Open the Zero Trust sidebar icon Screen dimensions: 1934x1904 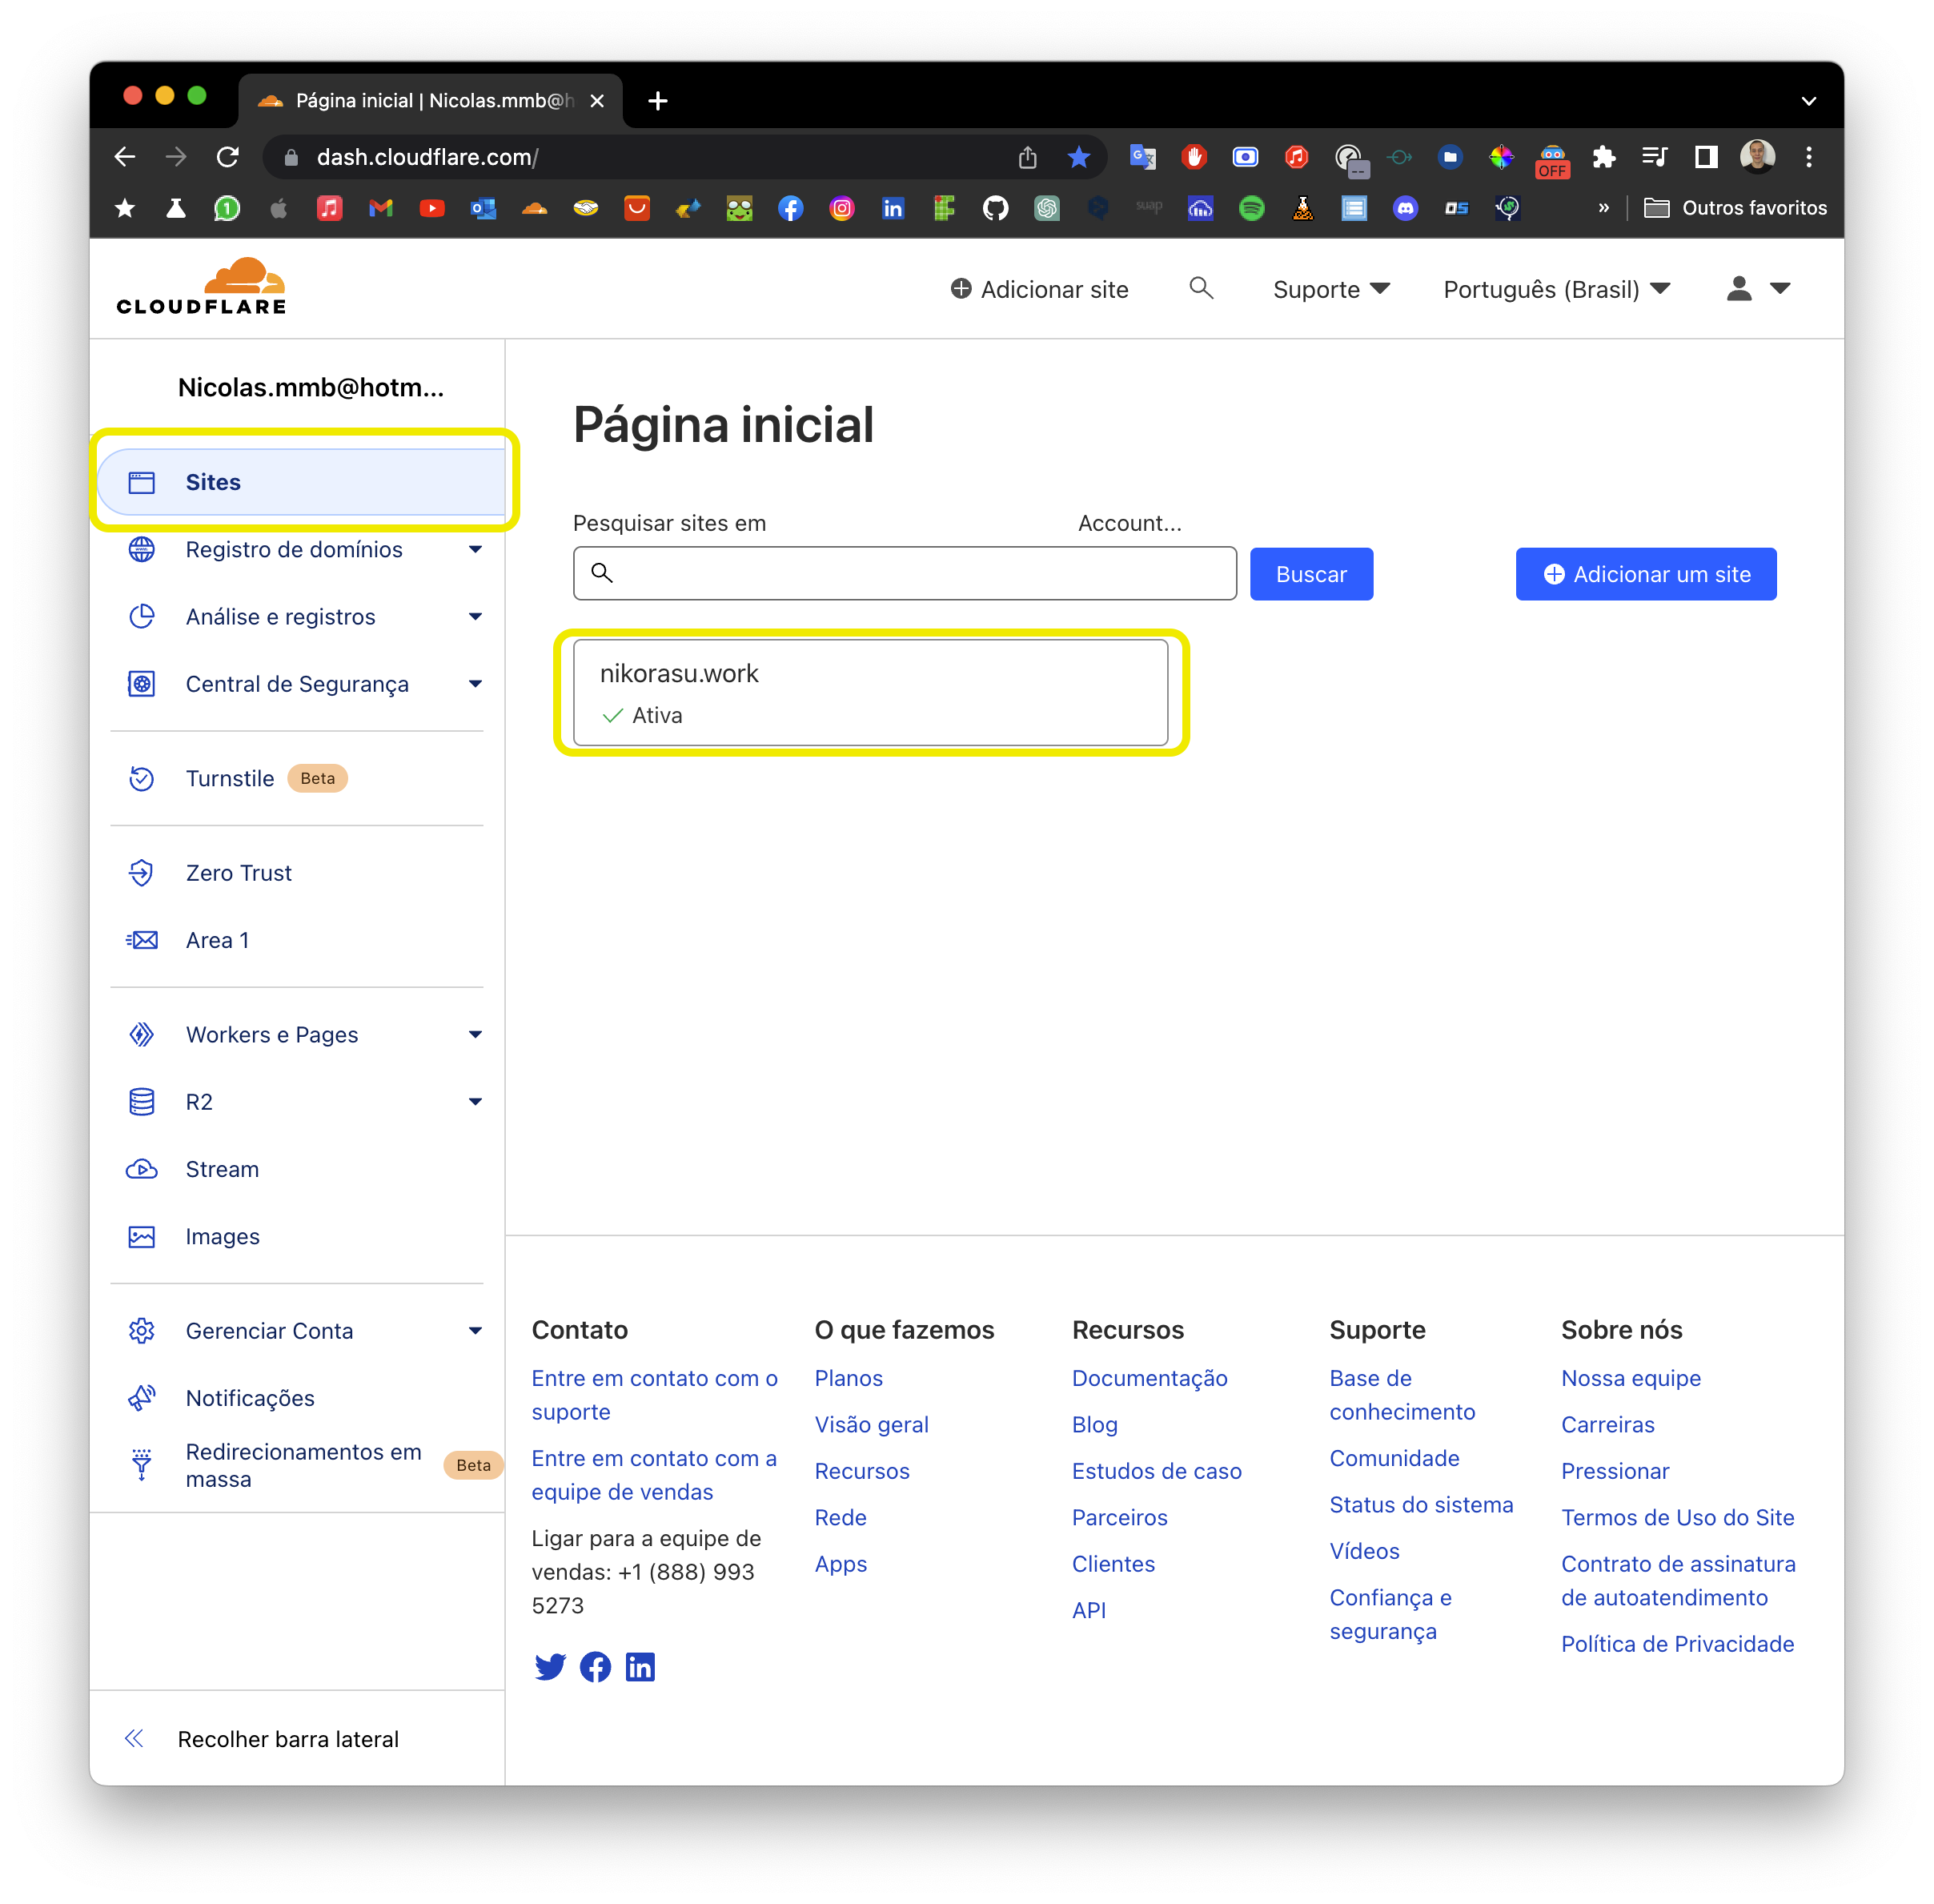tap(142, 873)
